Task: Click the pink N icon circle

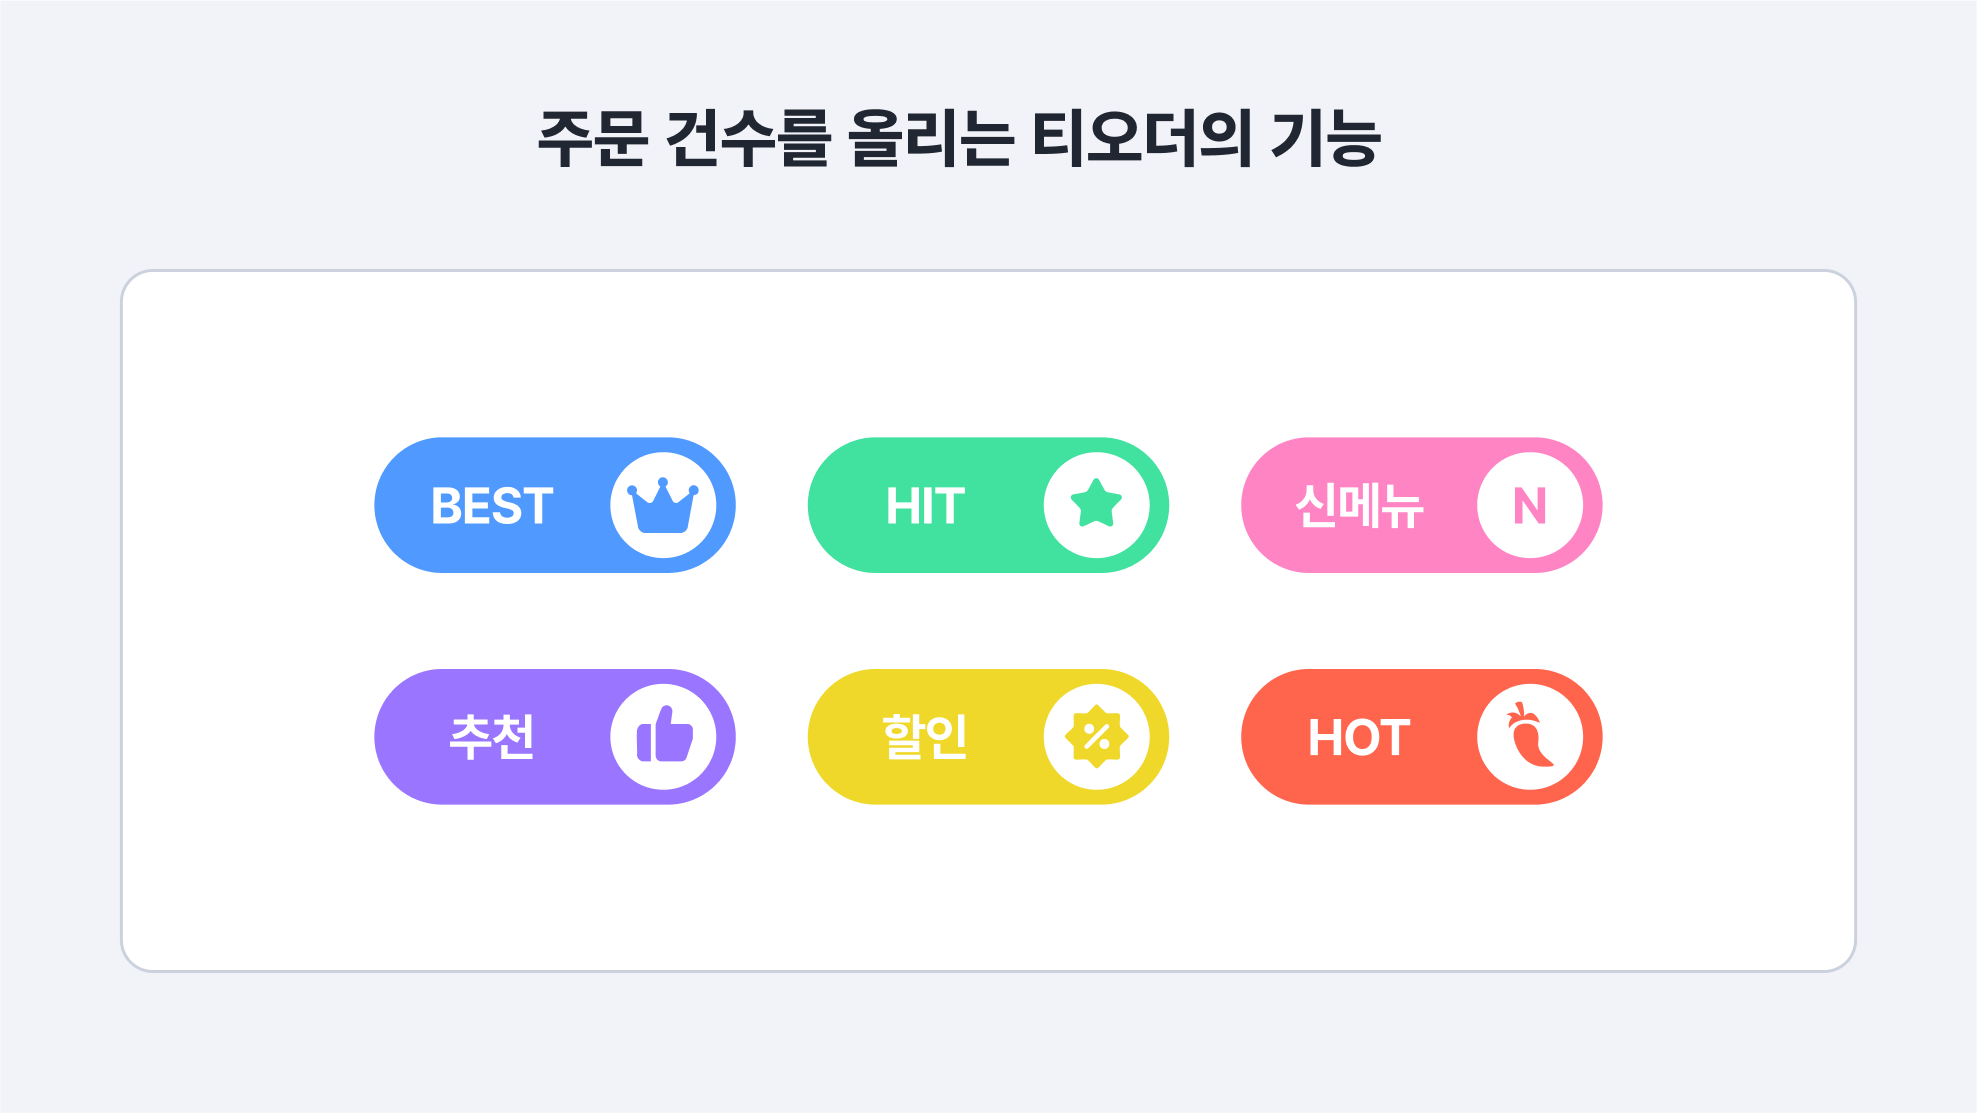Action: click(1530, 505)
